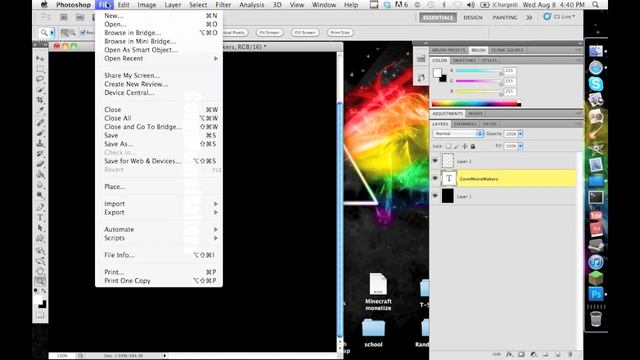Switch to the Masks tab

476,113
